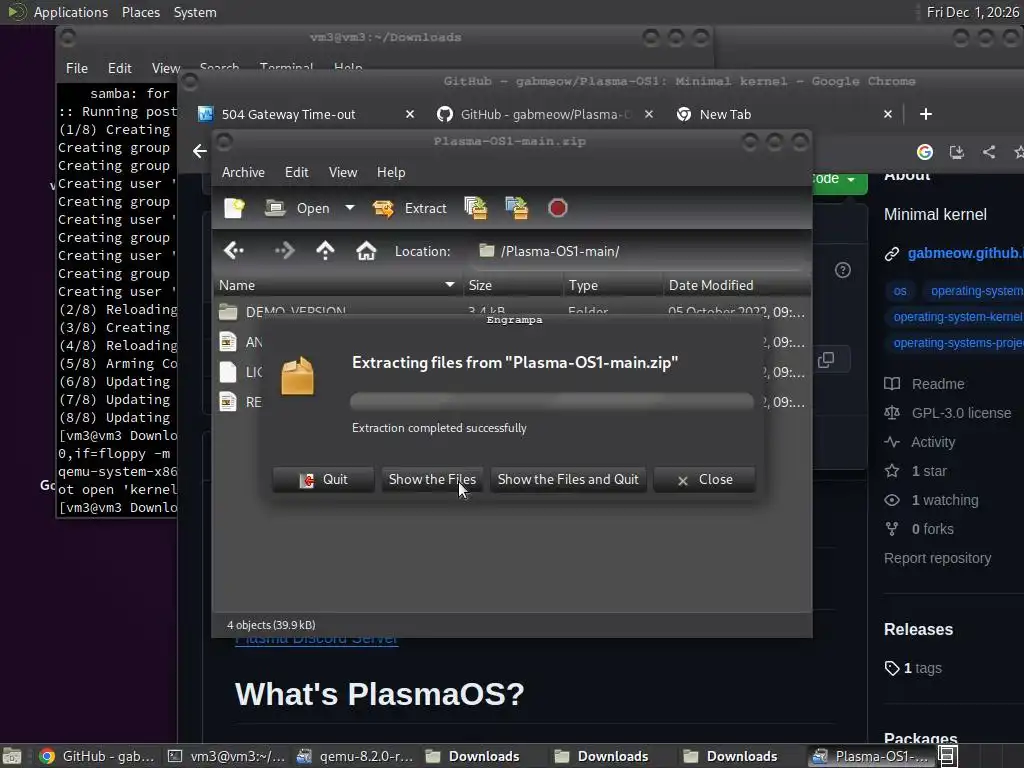Click the Home icon in the location bar
Viewport: 1024px width, 768px height.
(x=366, y=251)
